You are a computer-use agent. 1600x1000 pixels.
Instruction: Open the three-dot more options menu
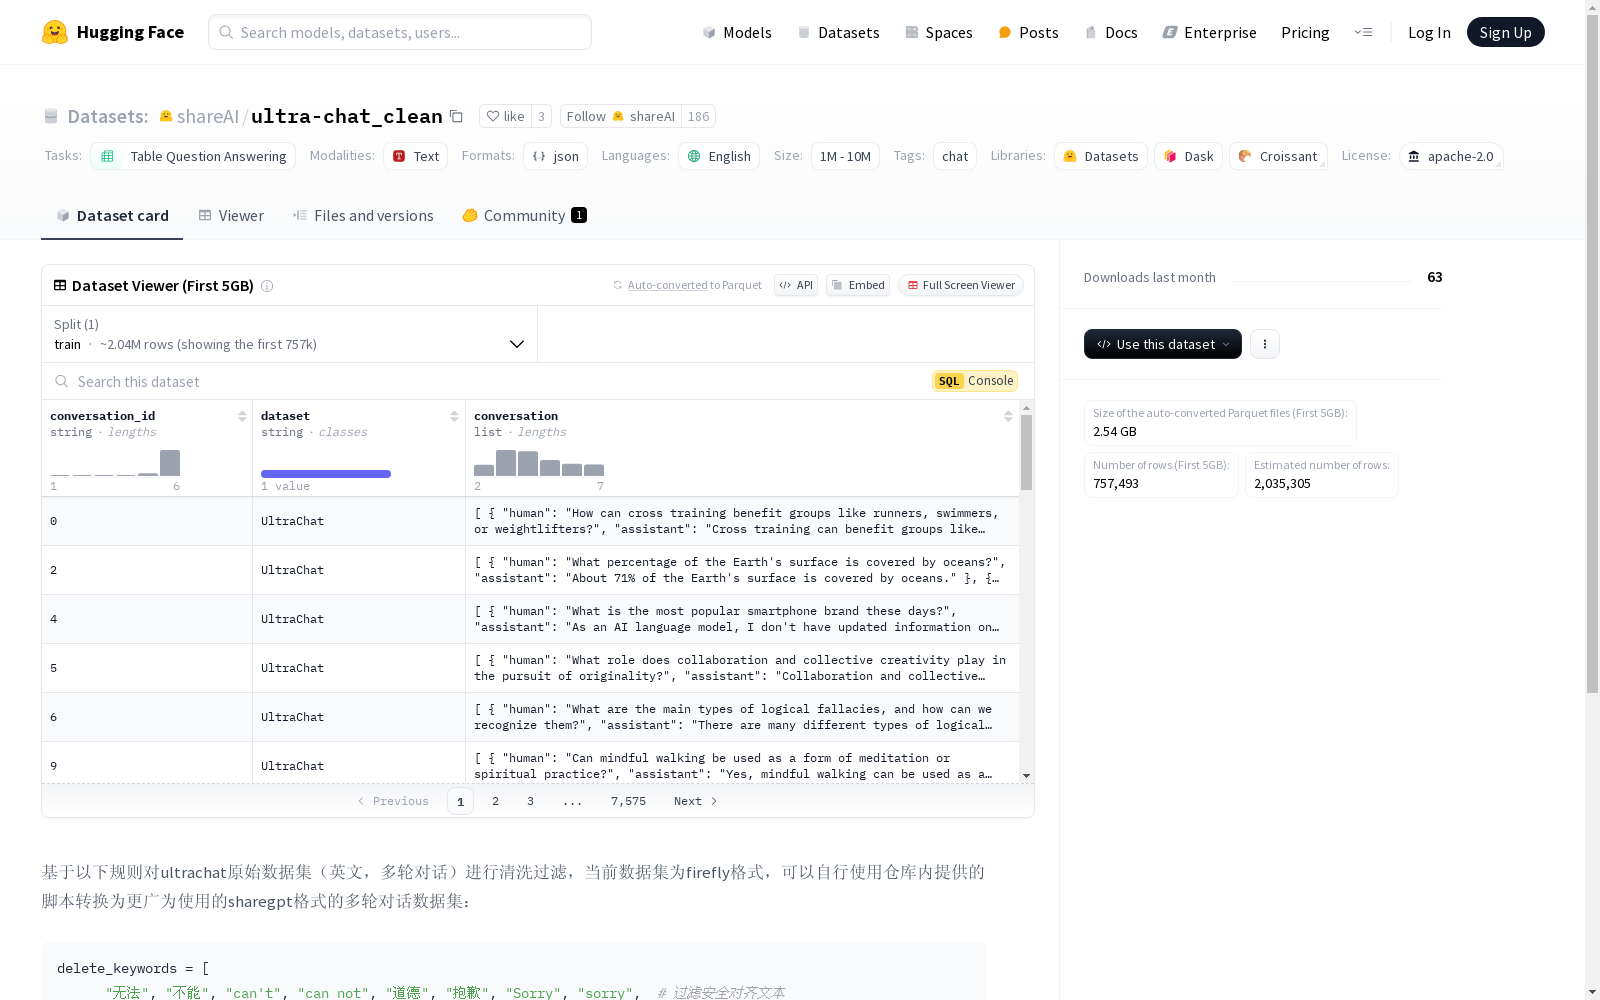tap(1265, 344)
